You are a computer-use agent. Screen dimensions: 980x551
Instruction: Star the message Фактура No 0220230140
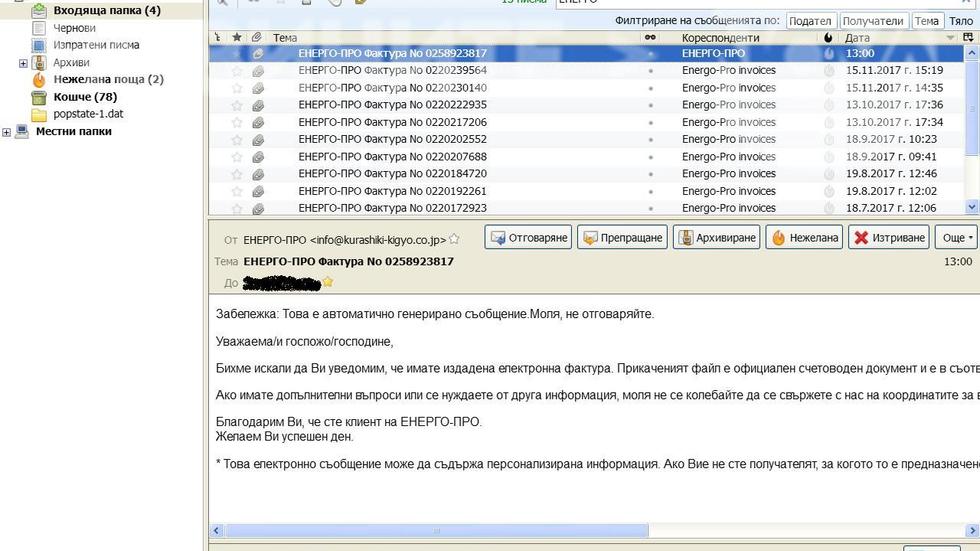(x=237, y=88)
